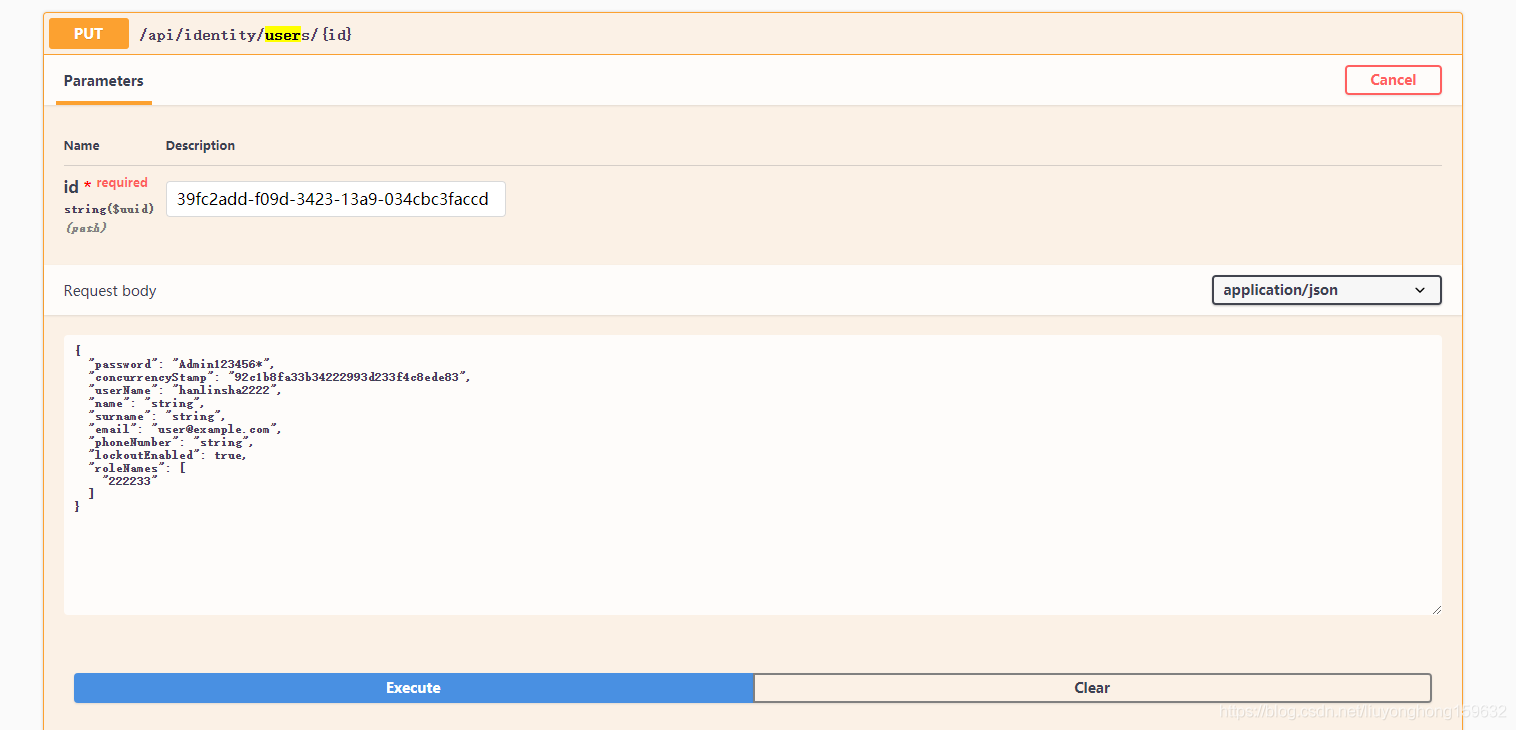Click the phoneNumber line in JSON

(x=171, y=442)
